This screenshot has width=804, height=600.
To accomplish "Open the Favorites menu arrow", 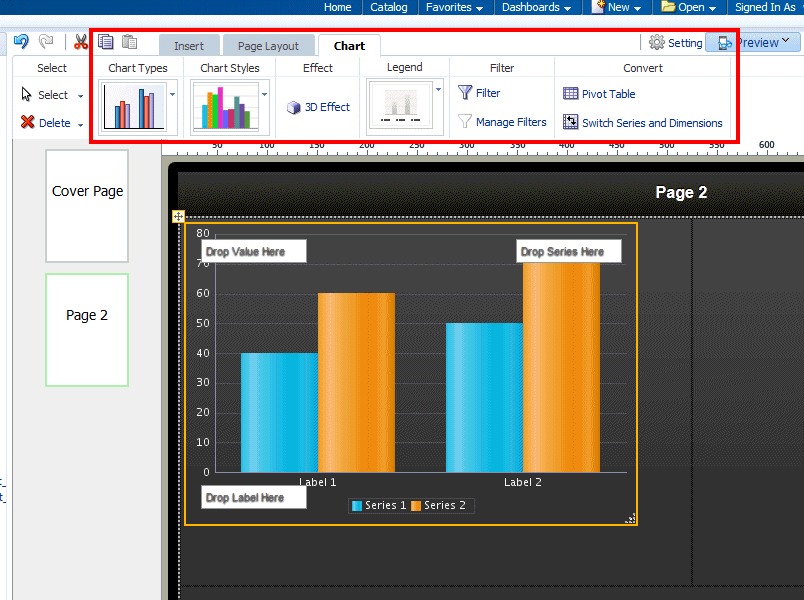I will click(x=479, y=8).
